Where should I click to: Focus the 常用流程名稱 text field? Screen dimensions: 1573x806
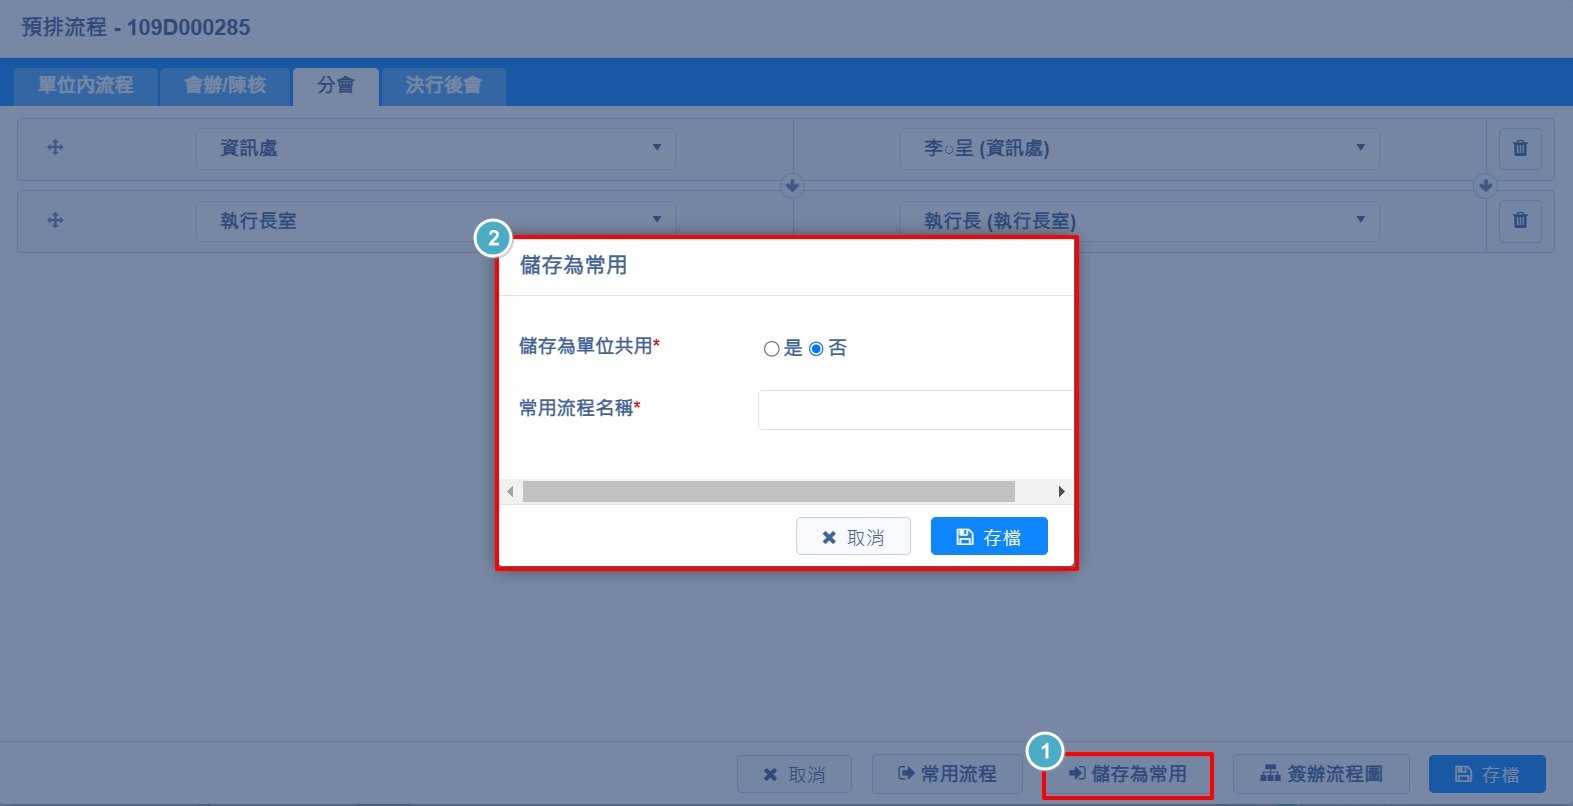914,410
